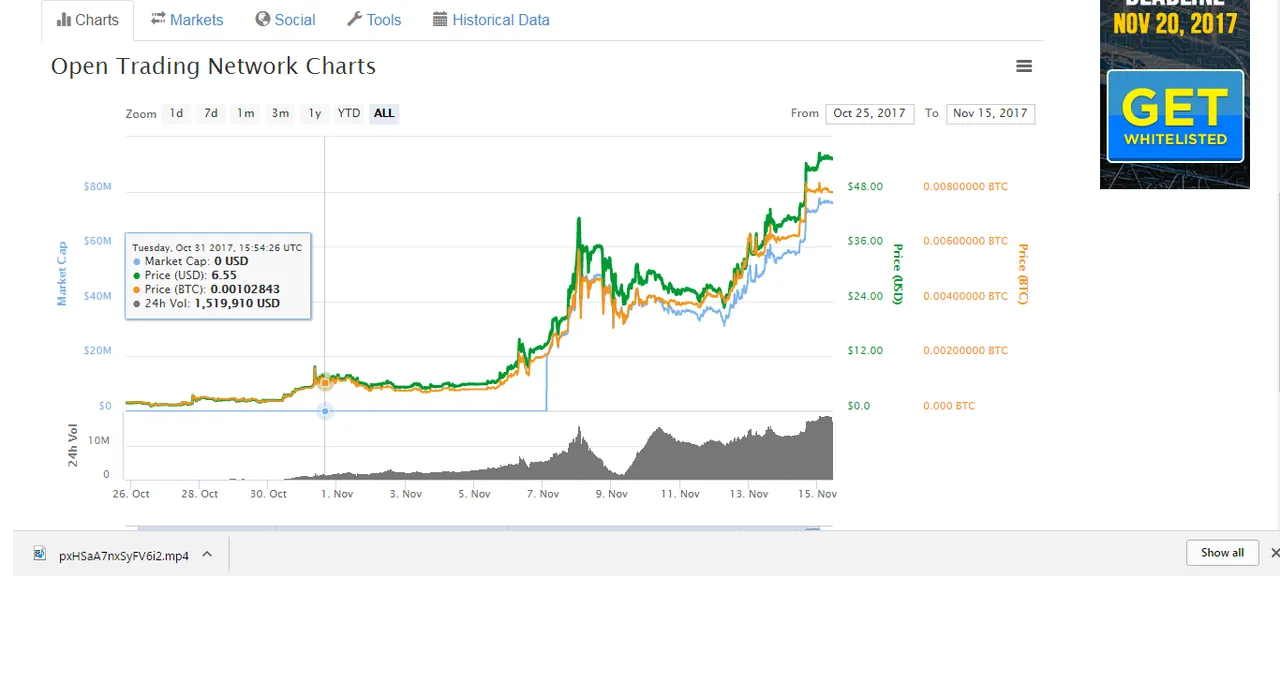Click the From date field Oct 25, 2017
This screenshot has width=1280, height=682.
869,113
